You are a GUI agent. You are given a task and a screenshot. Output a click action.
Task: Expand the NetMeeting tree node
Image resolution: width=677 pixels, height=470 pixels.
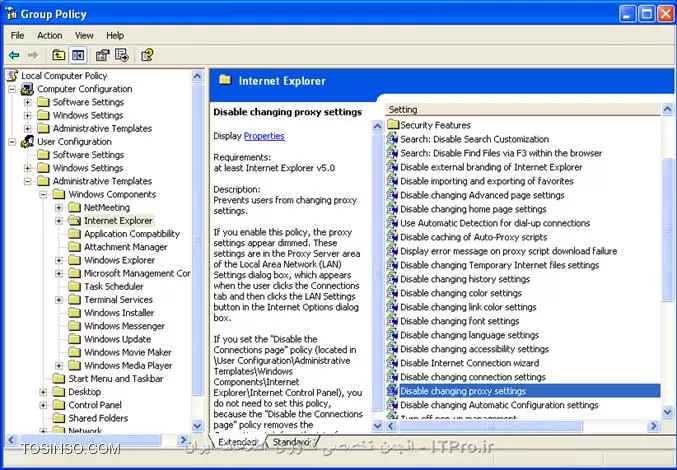[x=59, y=208]
